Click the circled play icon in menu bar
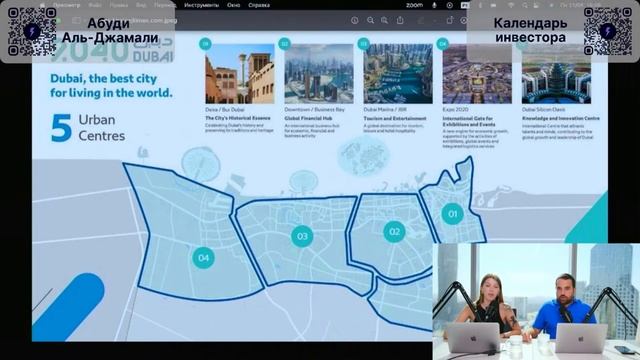Screen dimensions: 640x360 pyautogui.click(x=449, y=5)
